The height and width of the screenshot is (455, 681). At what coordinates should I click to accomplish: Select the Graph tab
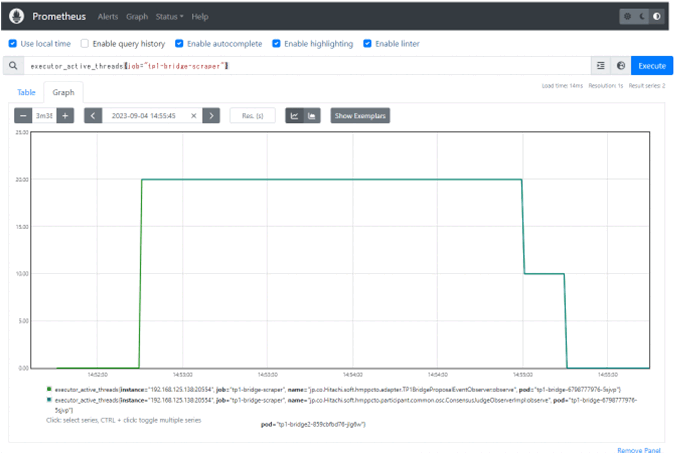pos(63,92)
